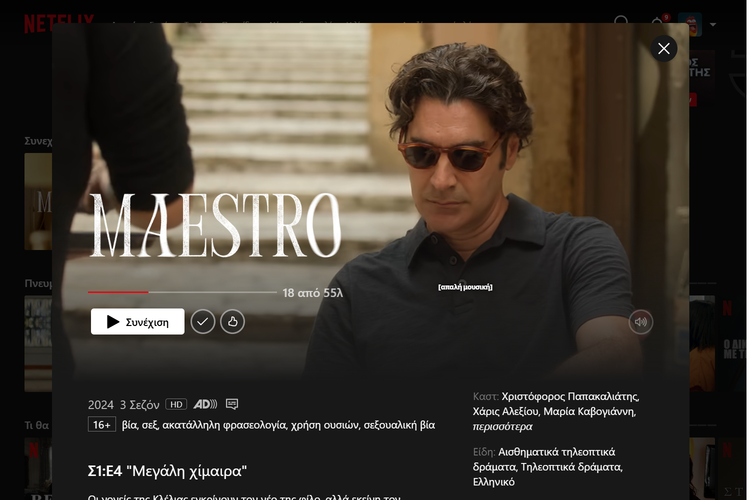
Task: Open cast member Μαρία Καβογιάννη
Action: (589, 411)
